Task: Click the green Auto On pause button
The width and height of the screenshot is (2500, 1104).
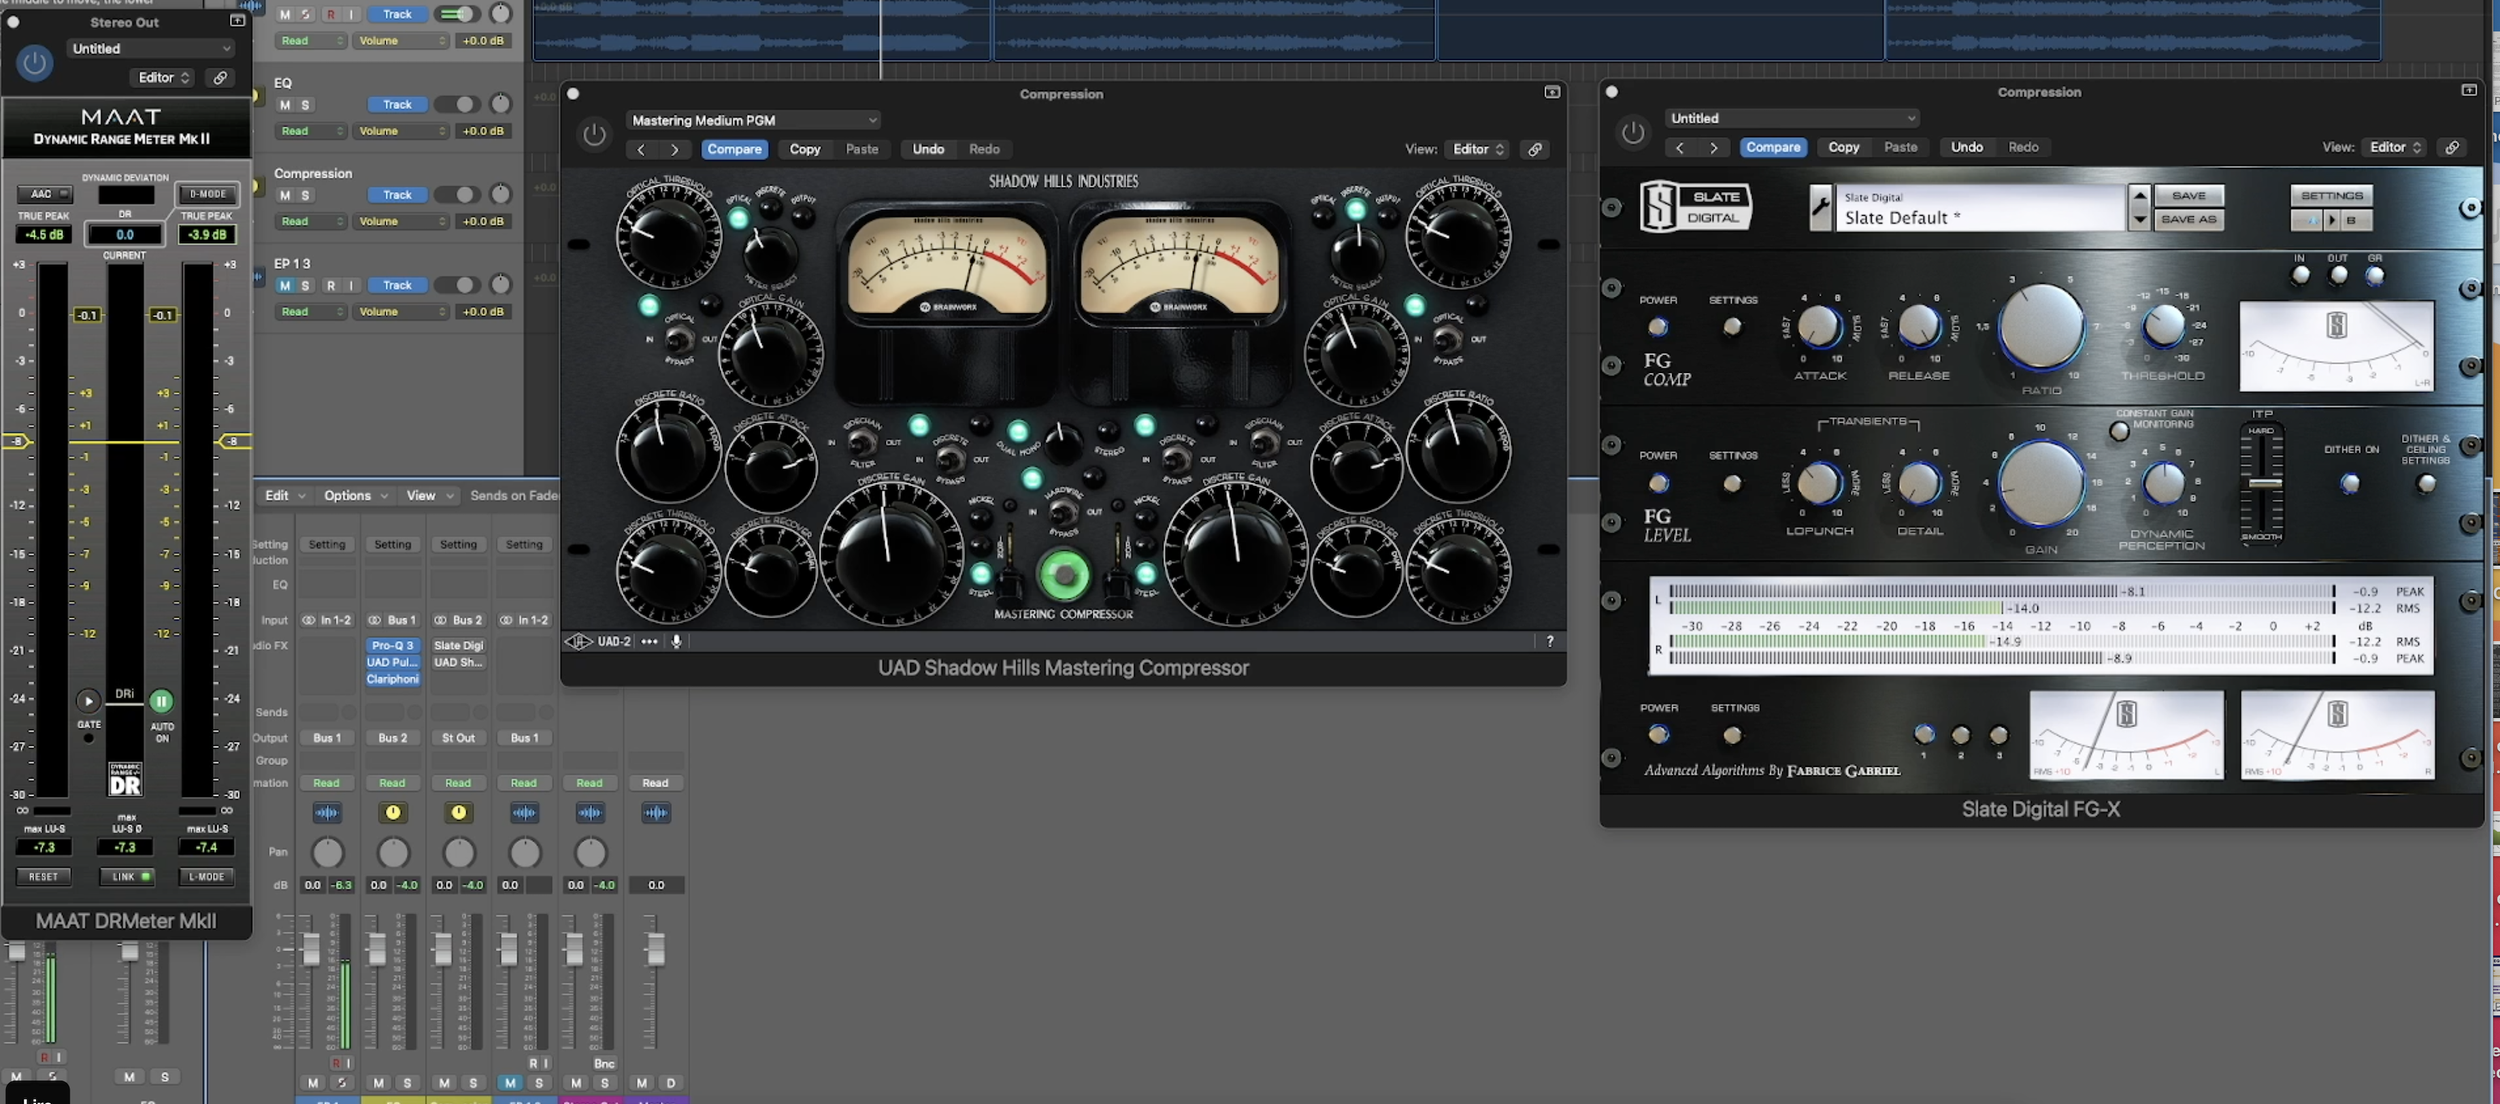Action: [x=161, y=701]
